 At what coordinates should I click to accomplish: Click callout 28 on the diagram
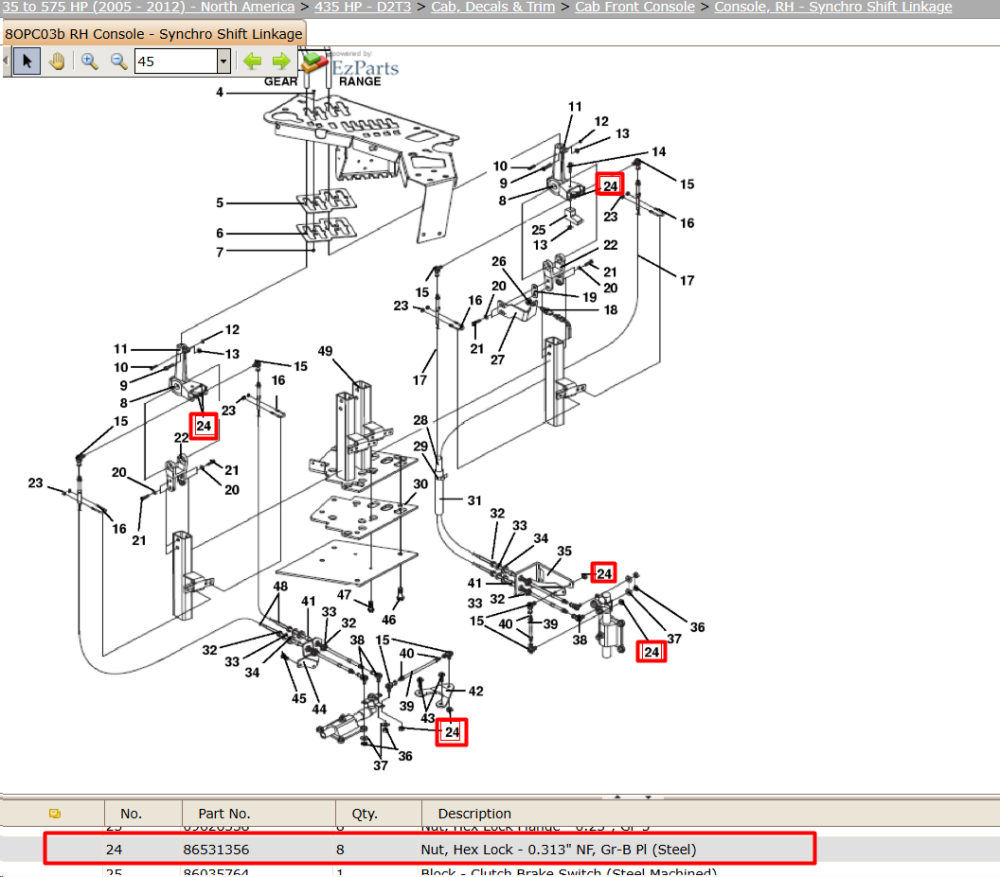(x=420, y=420)
